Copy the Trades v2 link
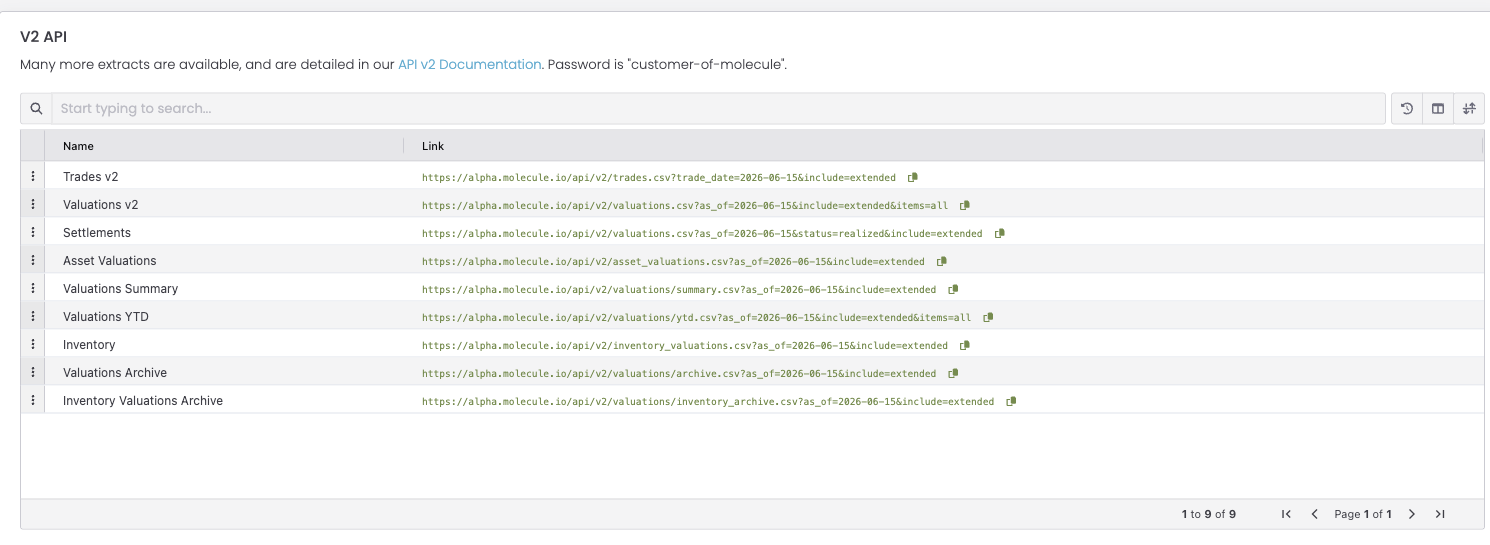The height and width of the screenshot is (545, 1490). 912,177
